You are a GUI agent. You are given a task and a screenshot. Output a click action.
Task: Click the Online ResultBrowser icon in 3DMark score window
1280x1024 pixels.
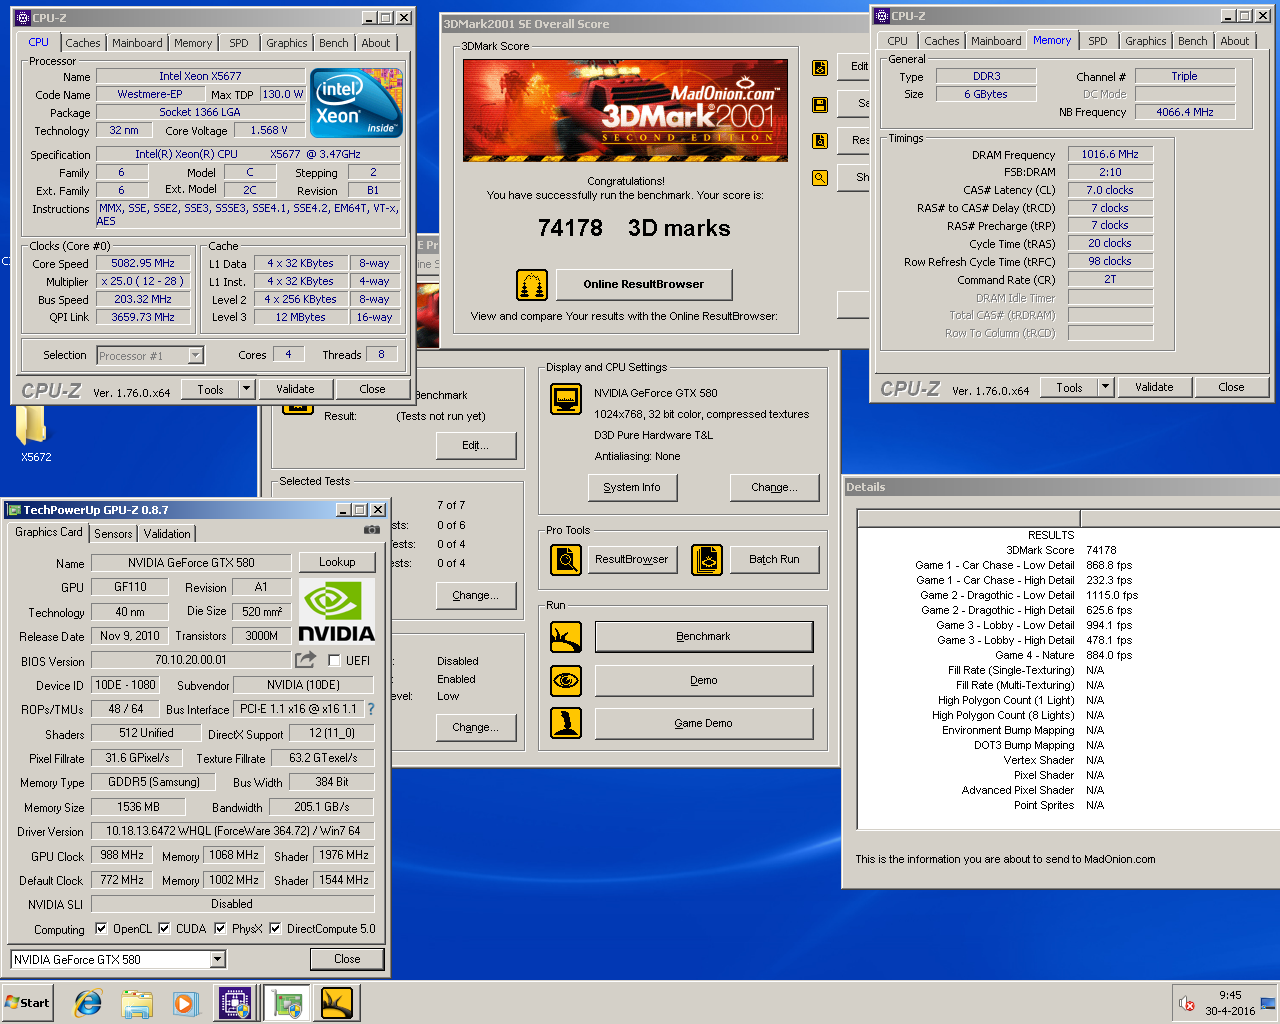[532, 285]
